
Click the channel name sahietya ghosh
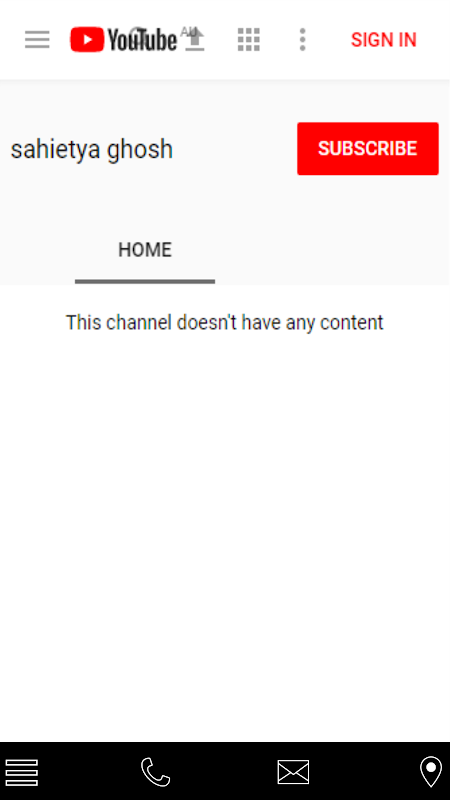coord(92,149)
